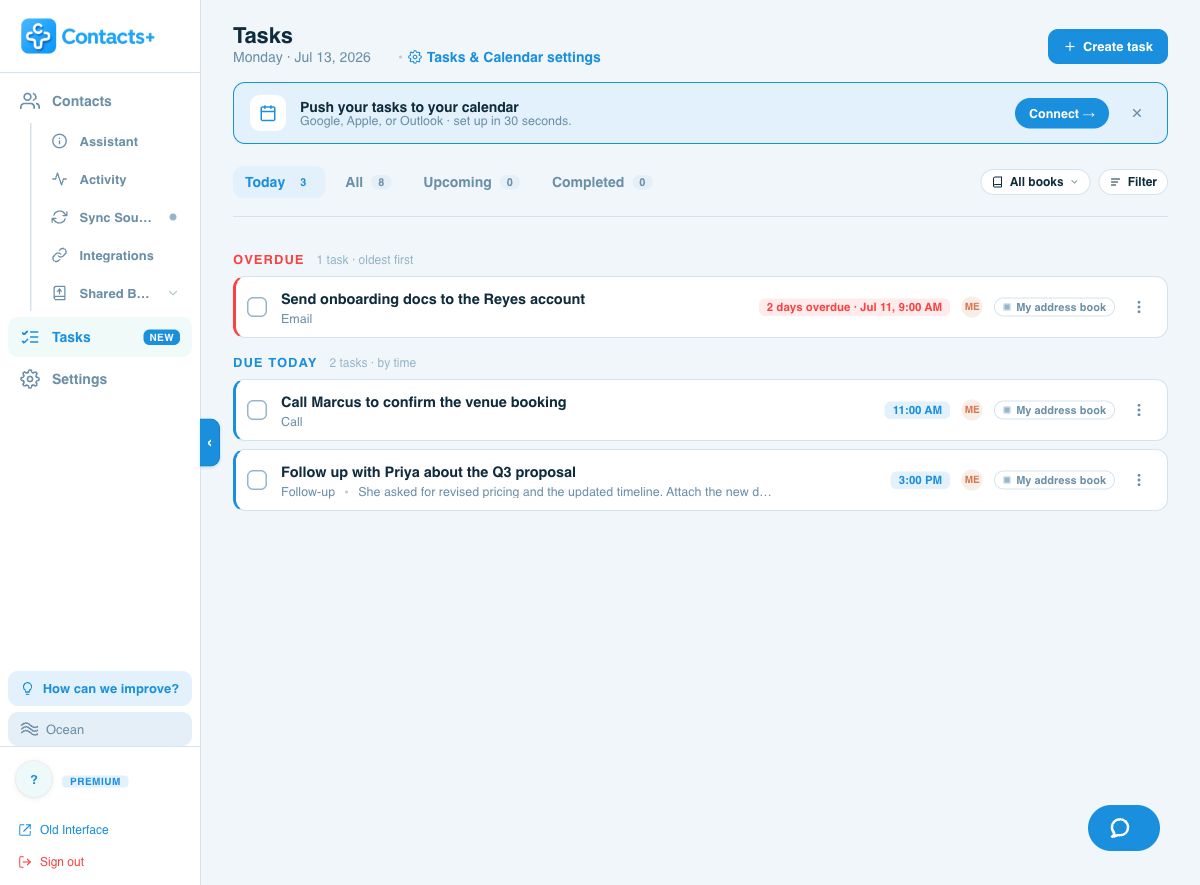Viewport: 1200px width, 885px height.
Task: Click My address book tag on Priya task
Action: coord(1054,480)
